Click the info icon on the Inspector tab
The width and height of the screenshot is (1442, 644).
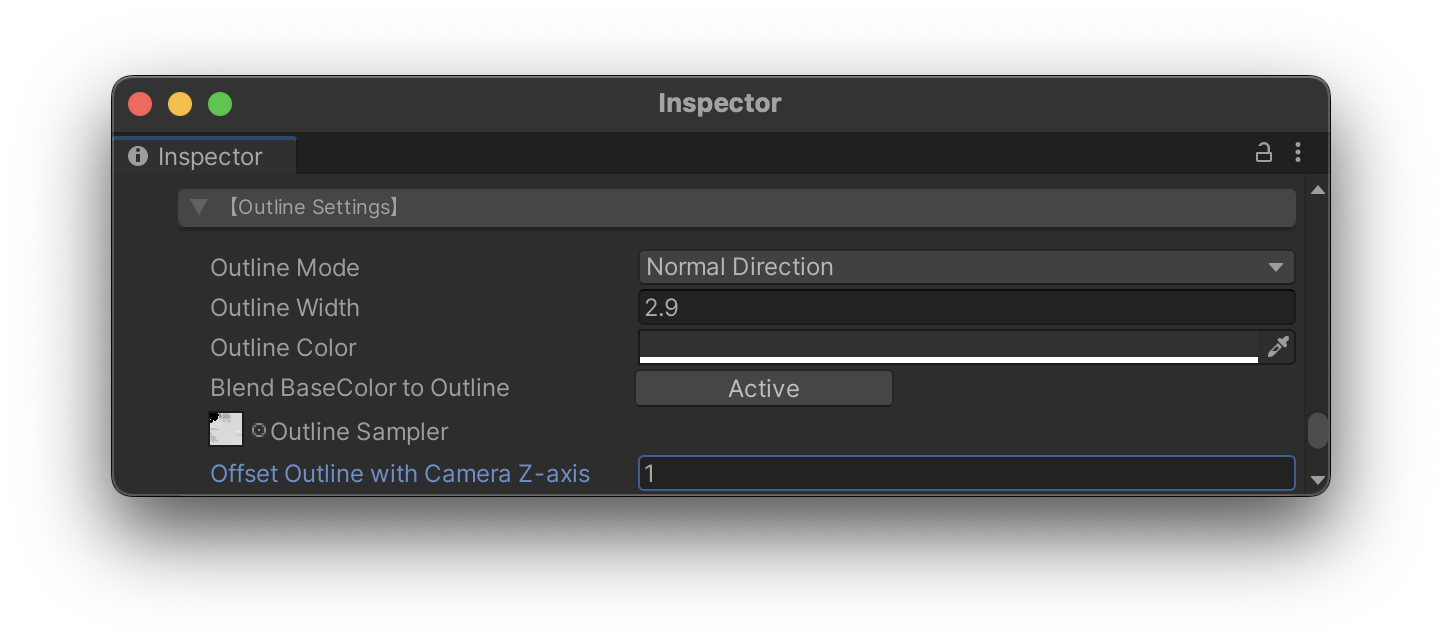[x=137, y=156]
